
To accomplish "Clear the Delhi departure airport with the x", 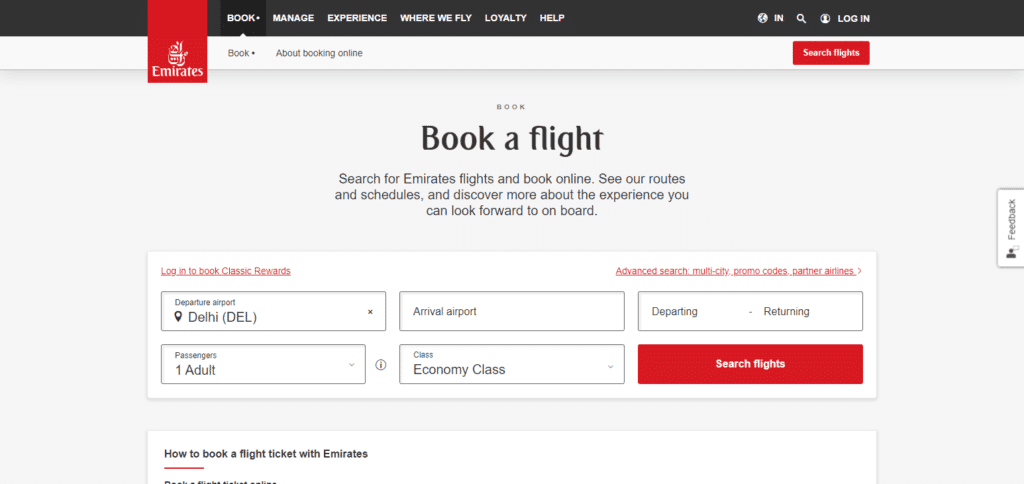I will [370, 312].
